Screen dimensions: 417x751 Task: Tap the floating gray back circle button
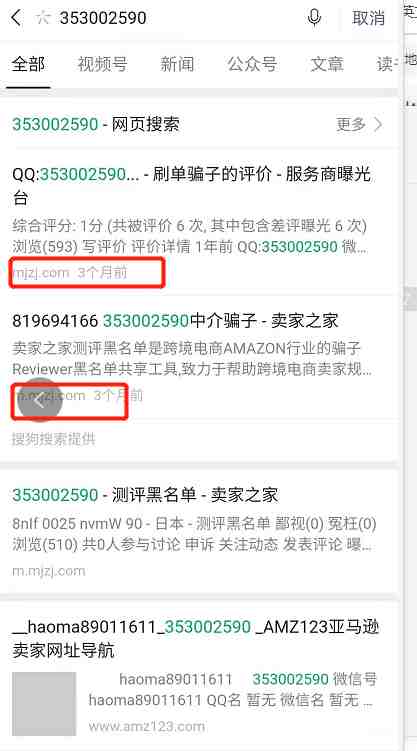click(40, 400)
